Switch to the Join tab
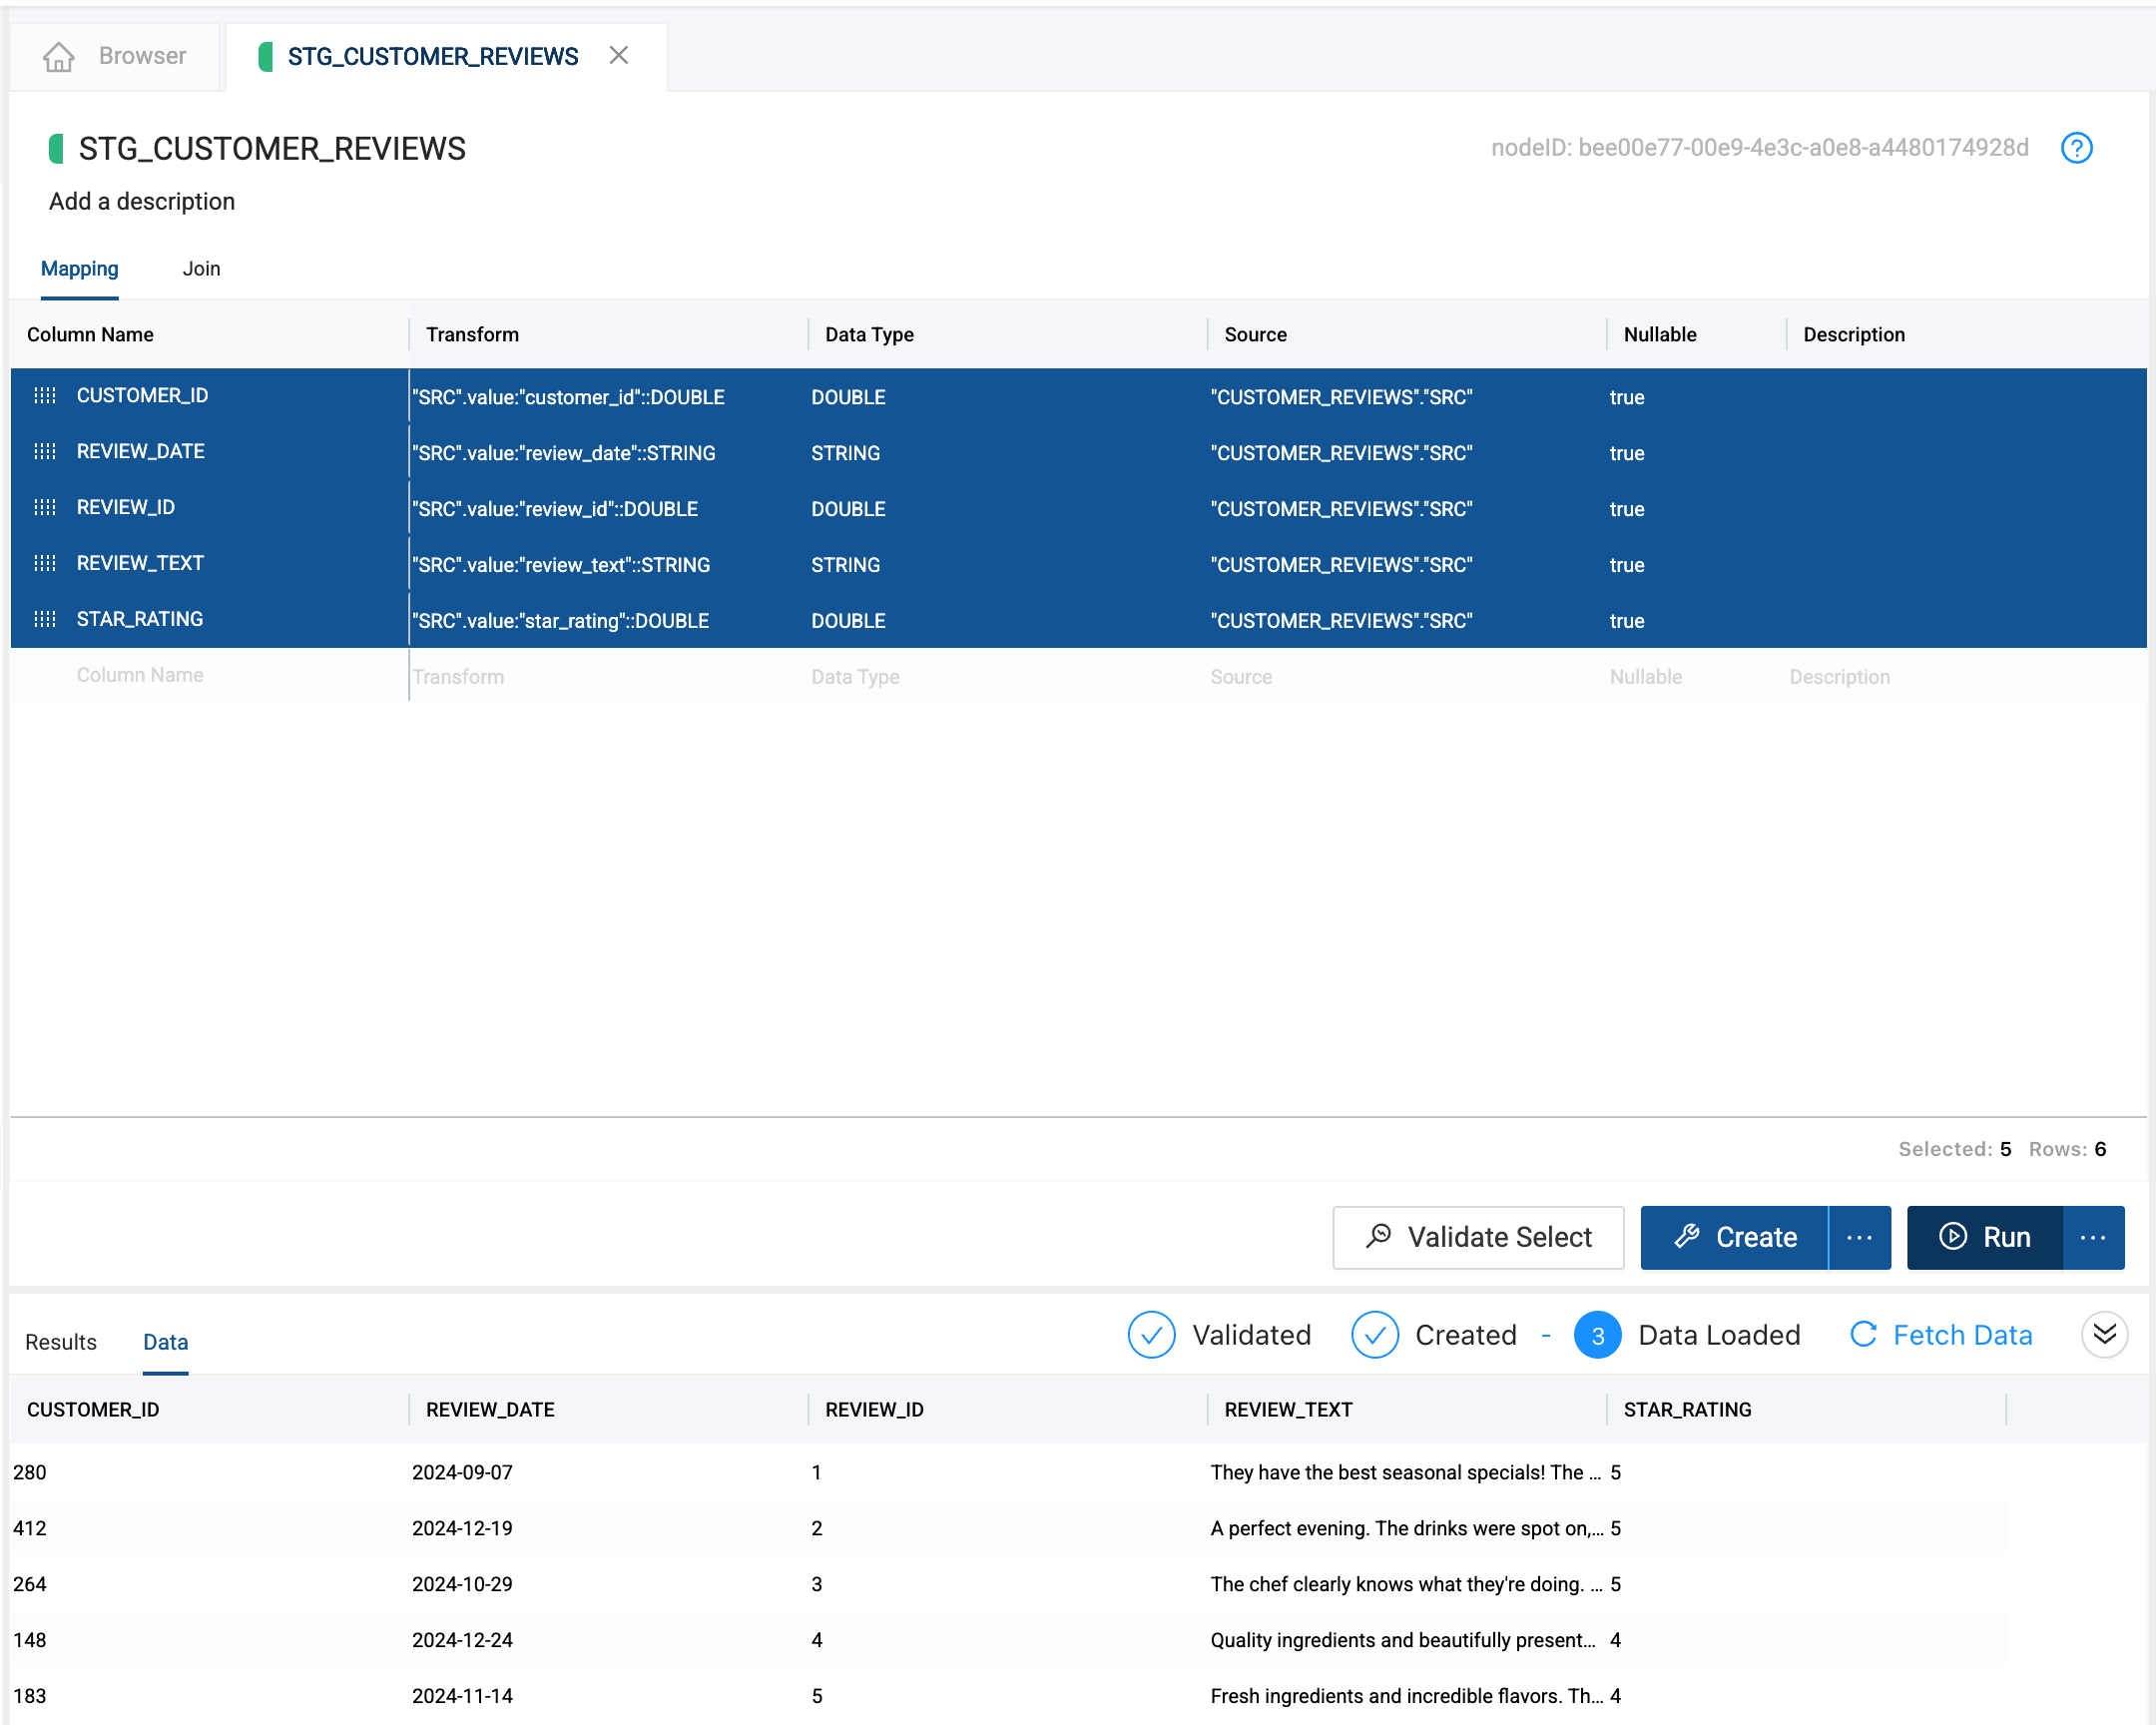 click(x=201, y=269)
